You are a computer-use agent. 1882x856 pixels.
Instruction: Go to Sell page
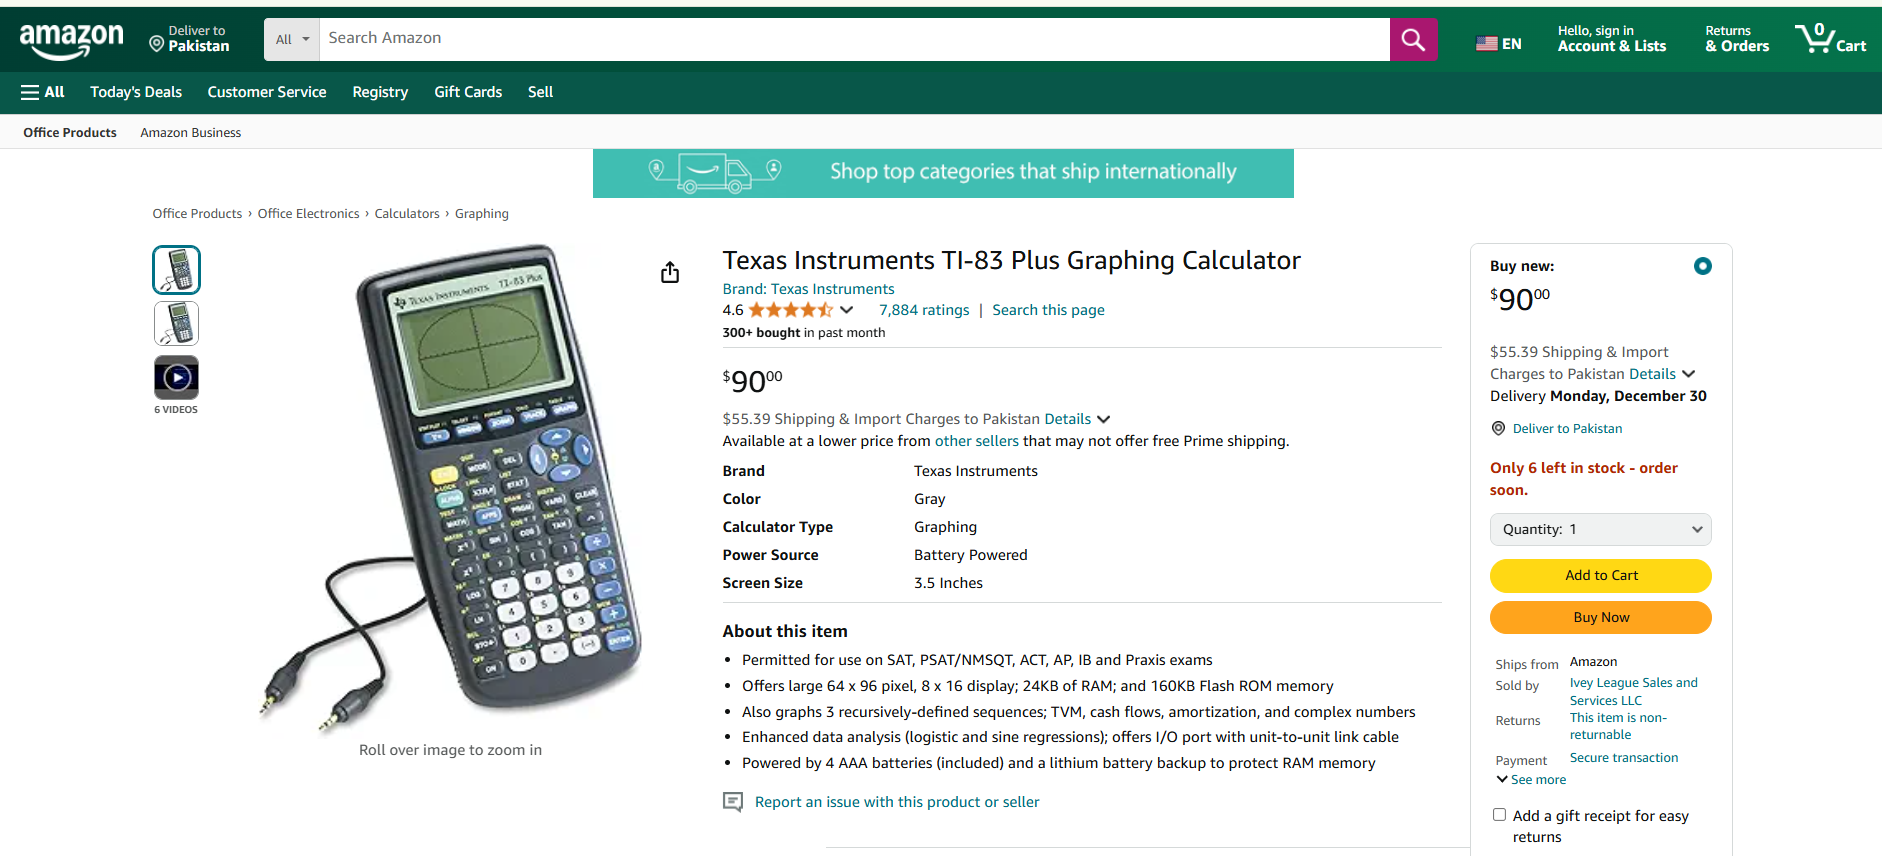(540, 92)
